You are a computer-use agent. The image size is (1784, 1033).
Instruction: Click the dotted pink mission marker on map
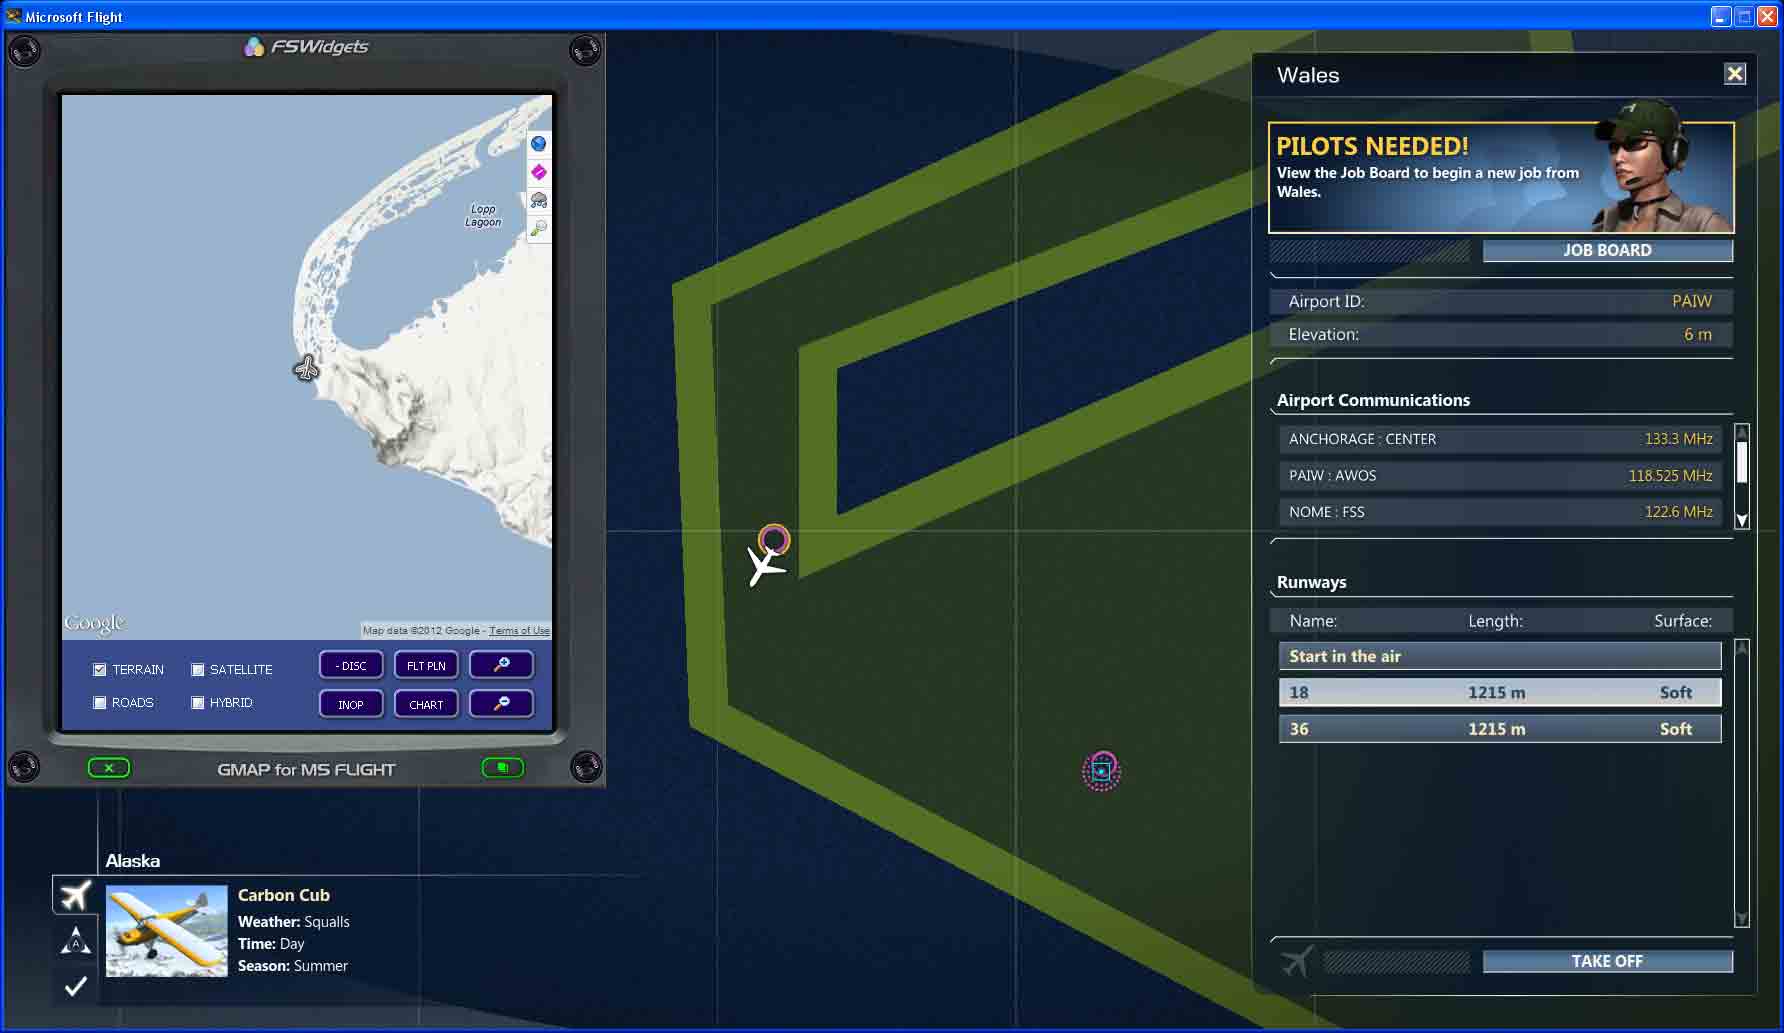click(1101, 771)
